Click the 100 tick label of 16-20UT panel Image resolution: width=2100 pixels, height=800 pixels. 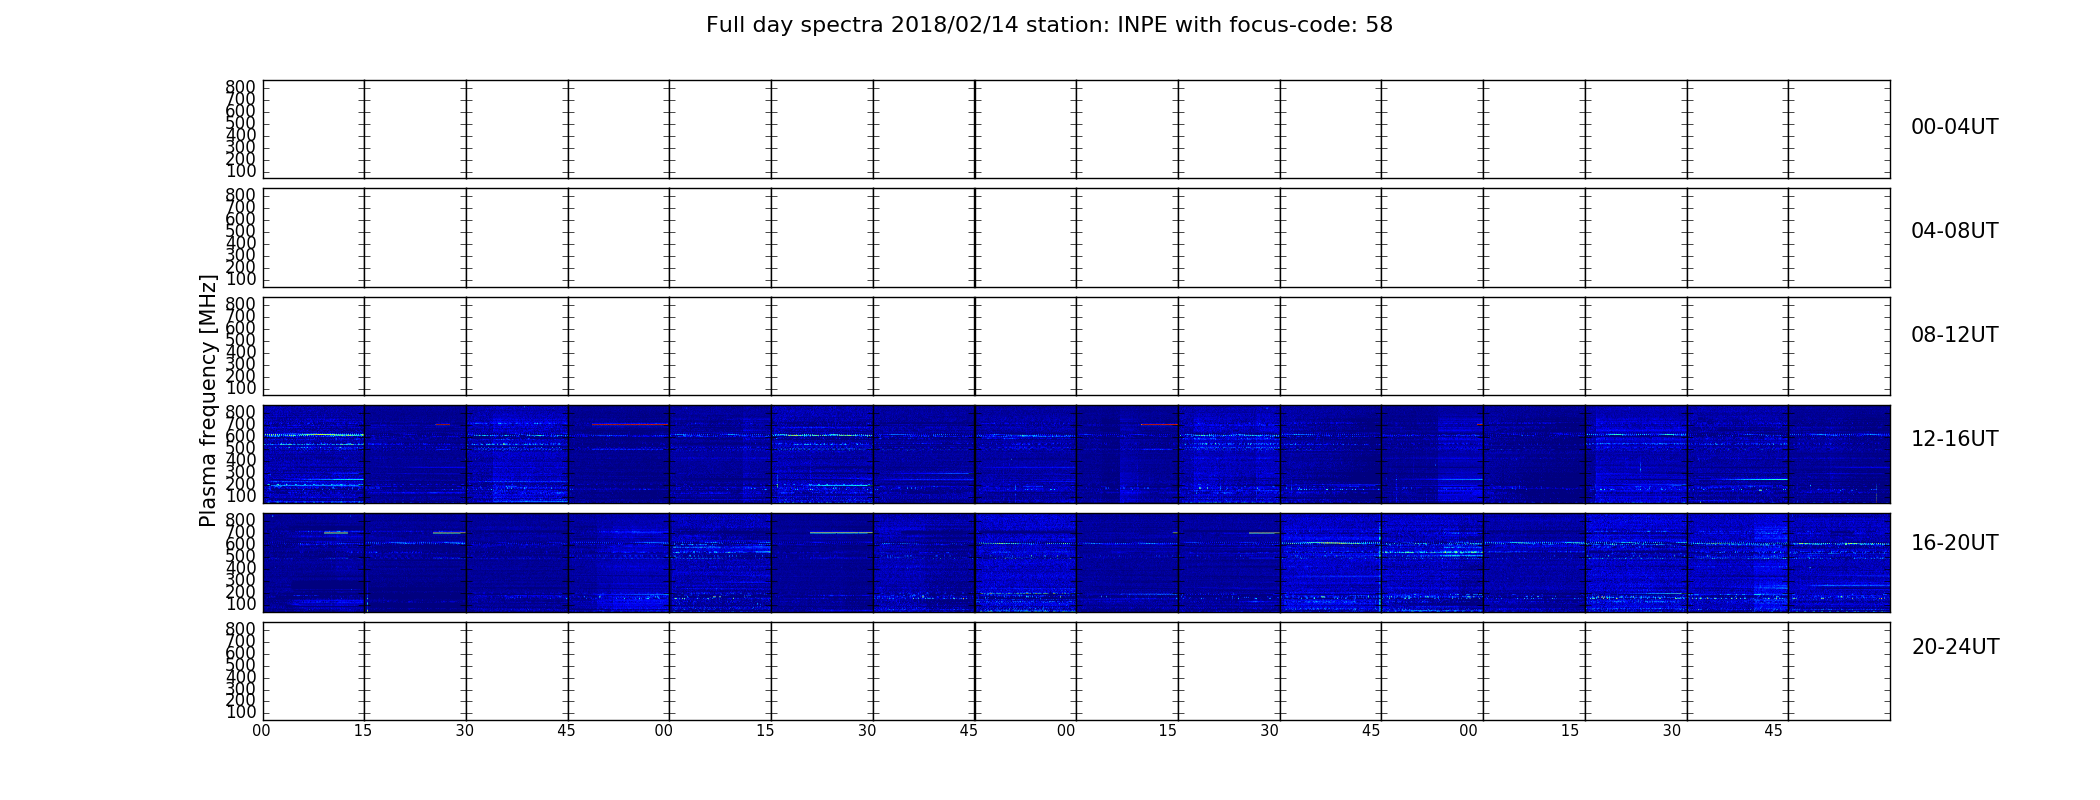click(240, 604)
